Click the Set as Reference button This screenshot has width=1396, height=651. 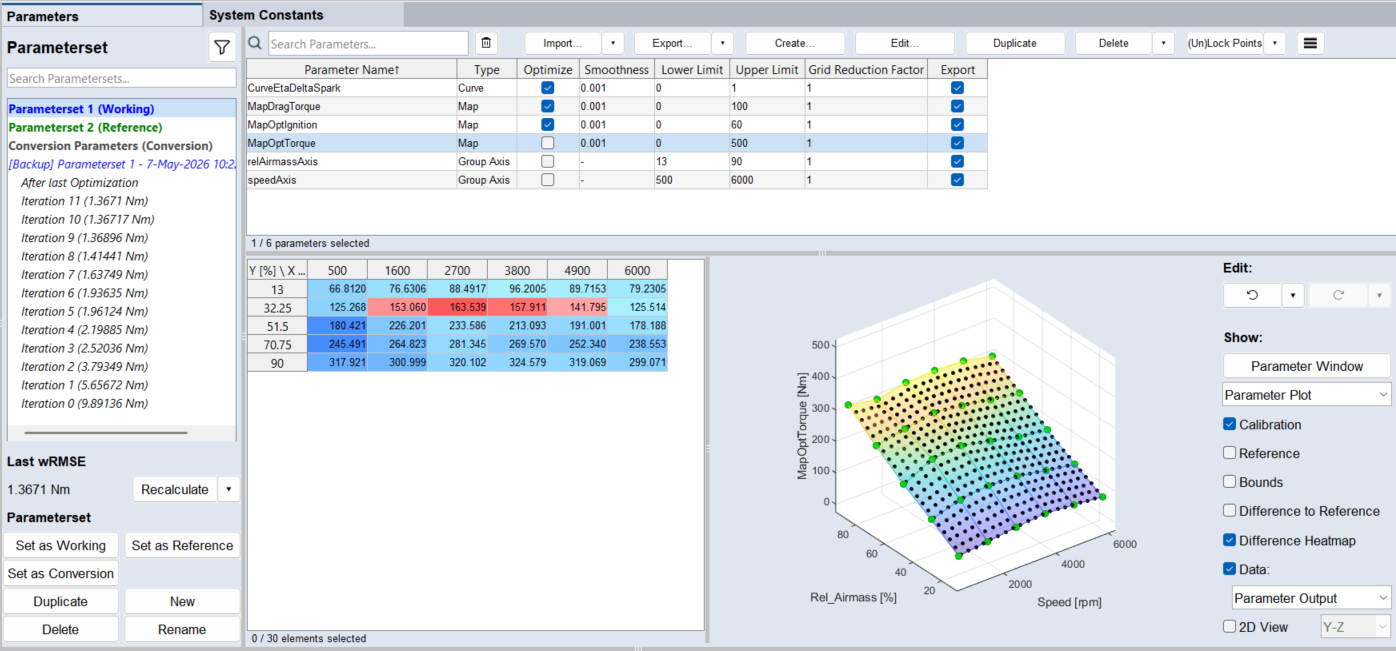click(x=182, y=545)
